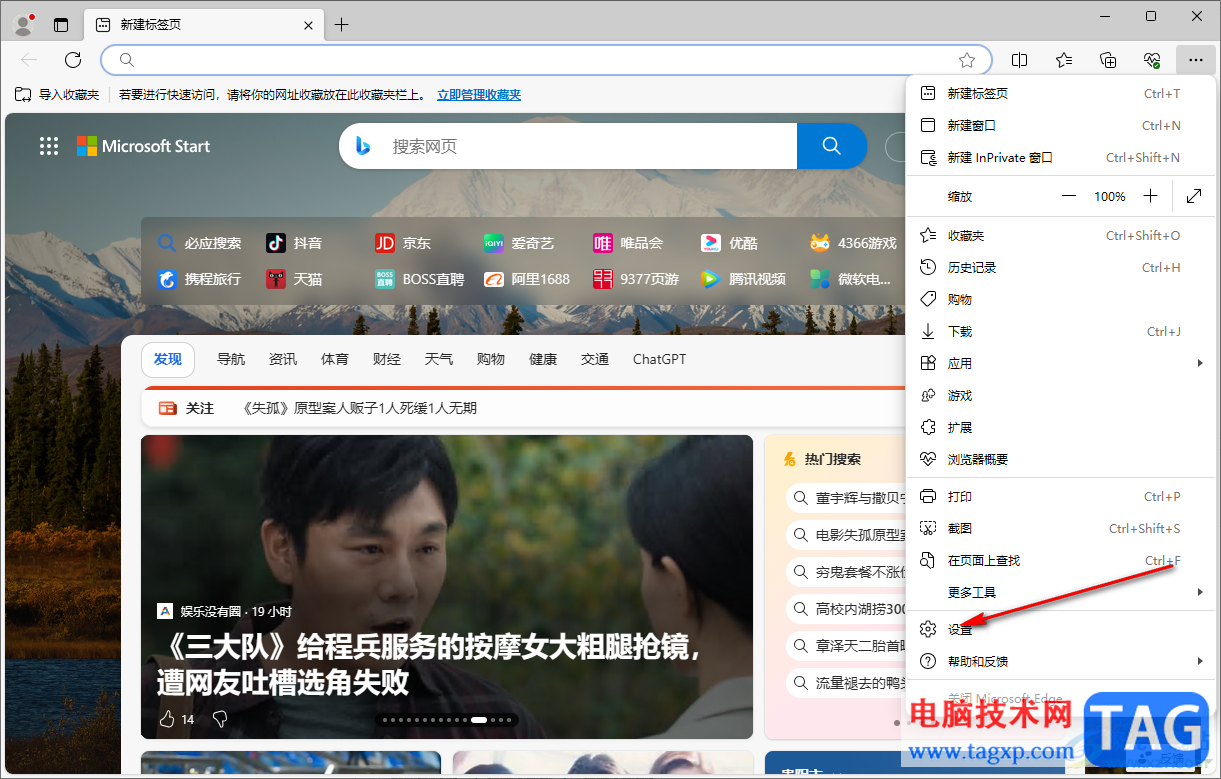Open a new tab with plus icon
1221x779 pixels.
[x=342, y=25]
